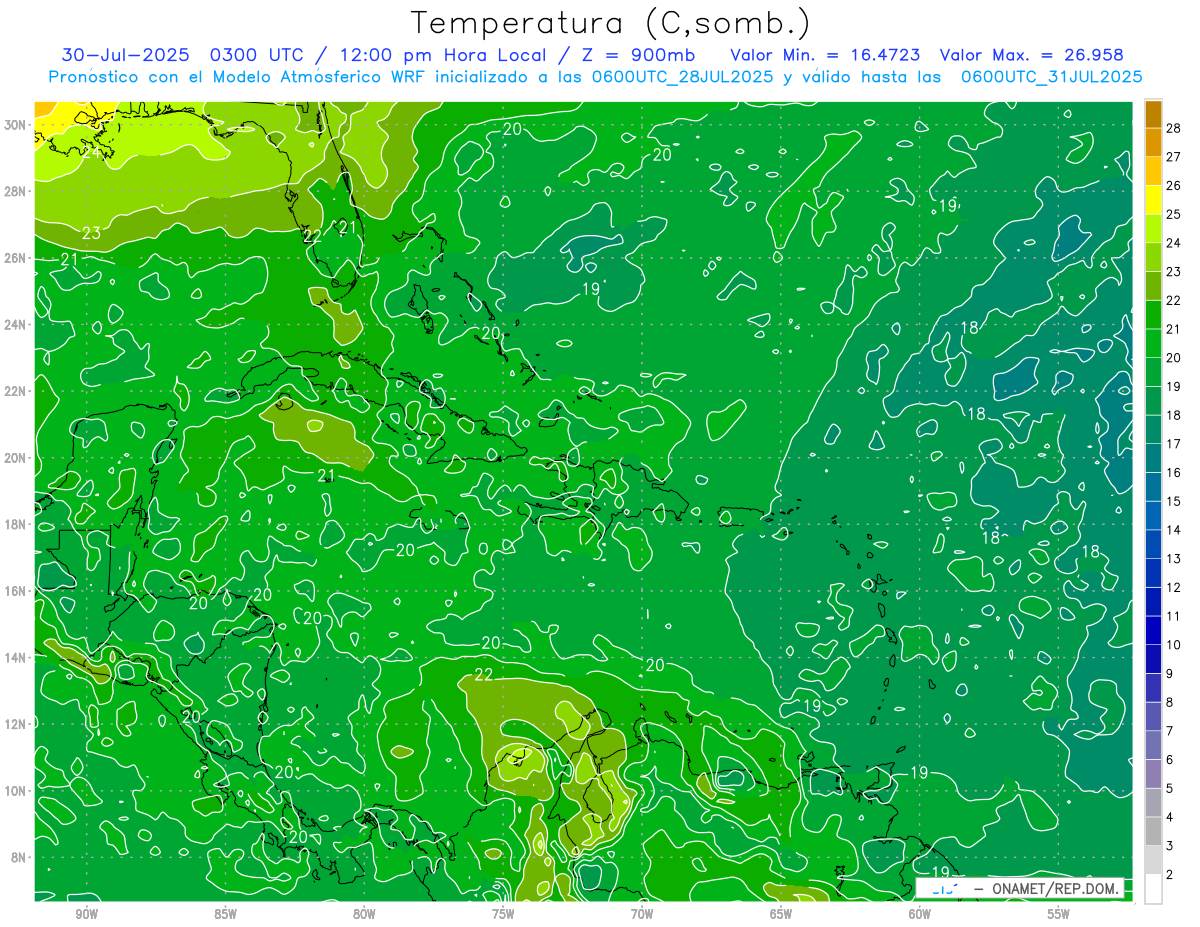Click the 24N latitude axis label
Screen dimensions: 1200x927
[15, 324]
